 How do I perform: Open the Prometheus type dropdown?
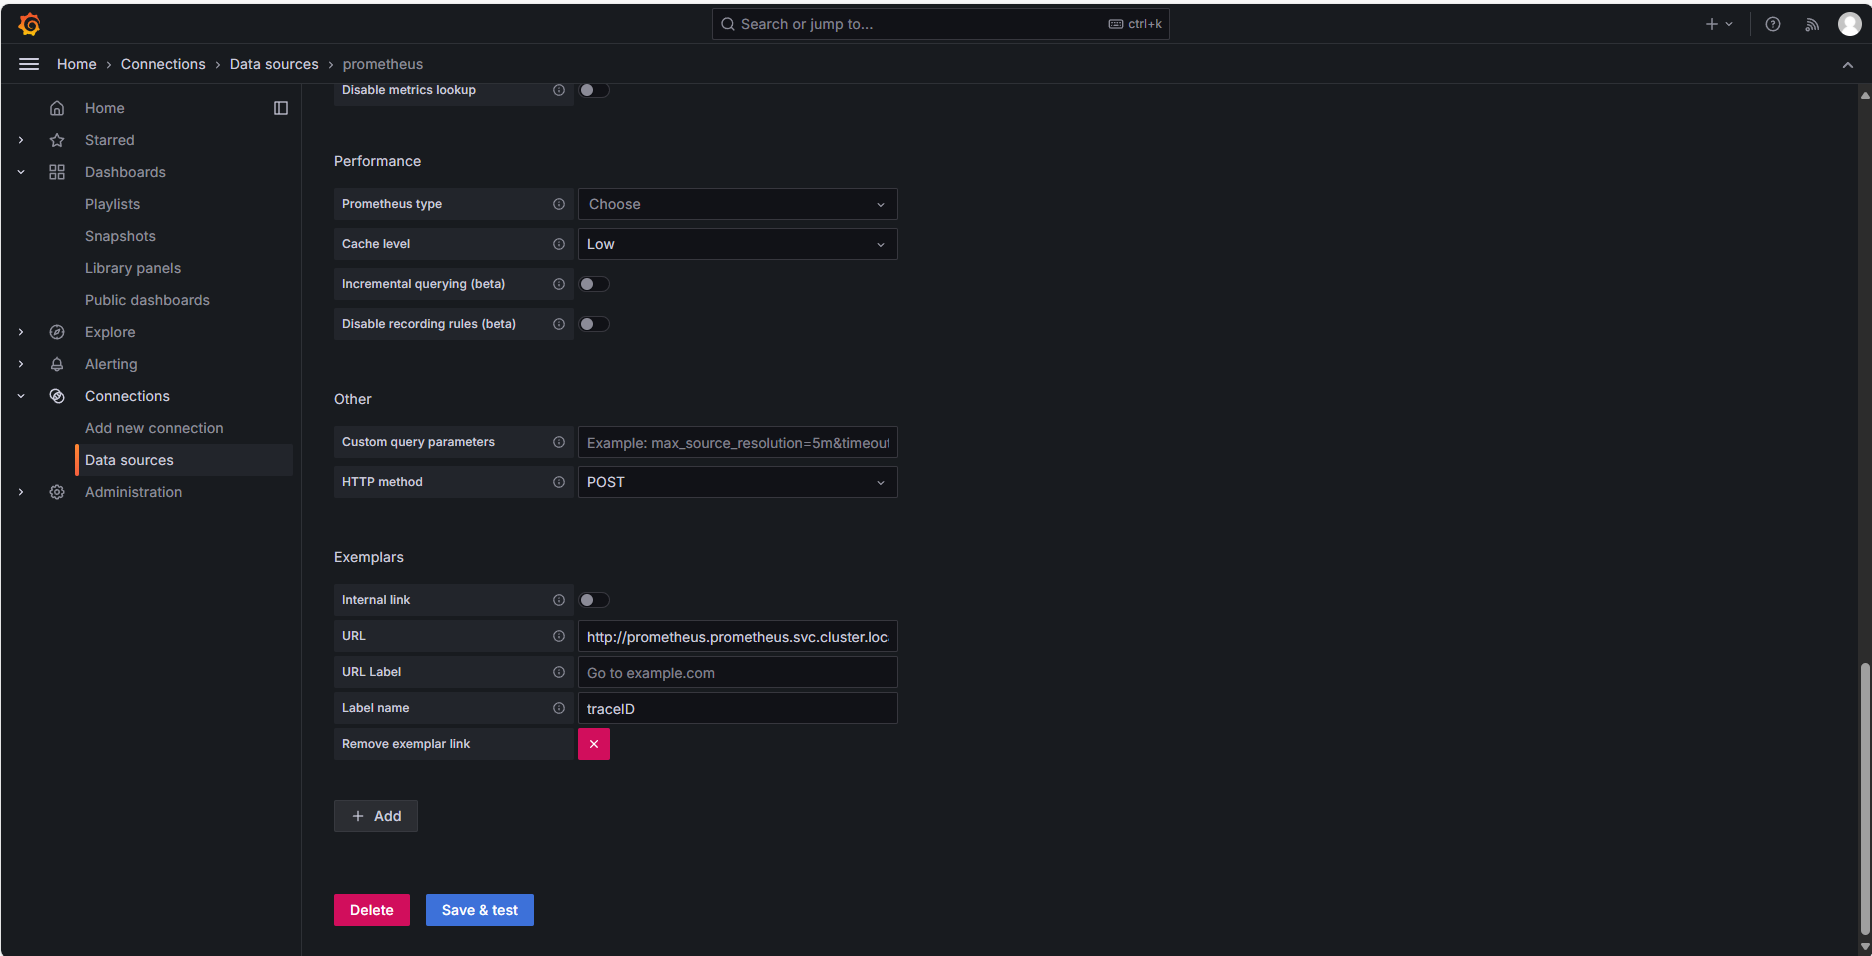(738, 204)
